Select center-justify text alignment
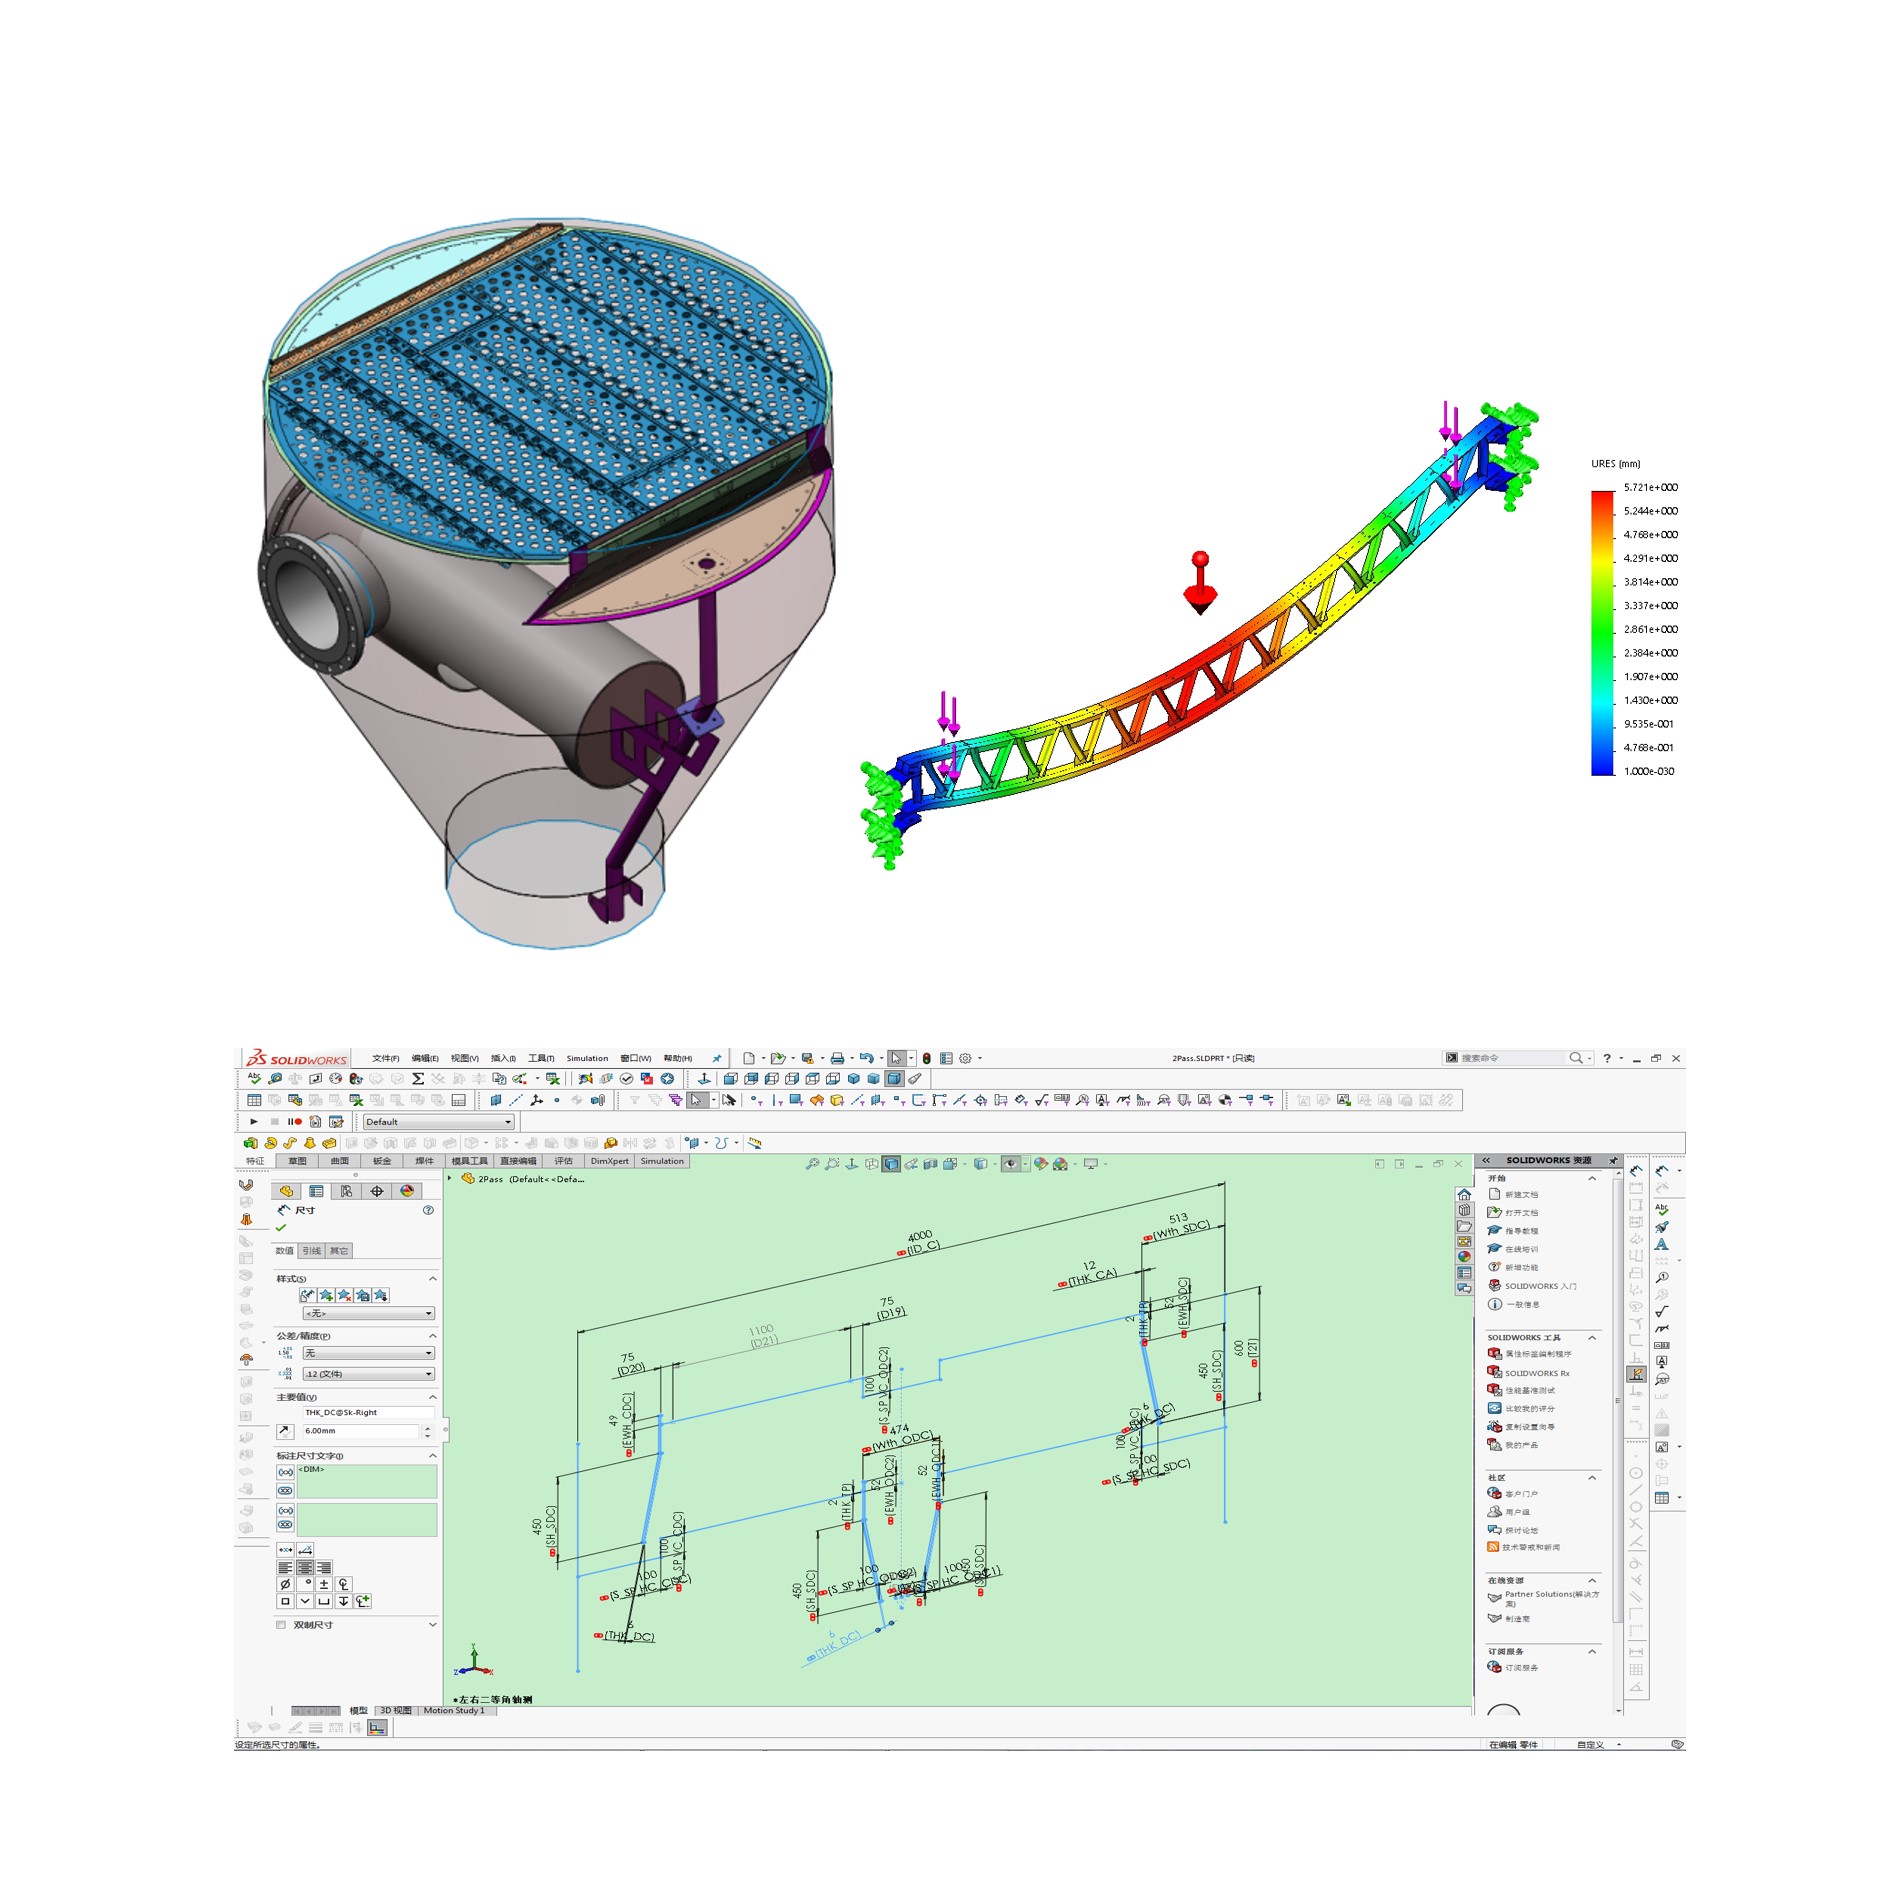The width and height of the screenshot is (1890, 1890). point(305,1568)
